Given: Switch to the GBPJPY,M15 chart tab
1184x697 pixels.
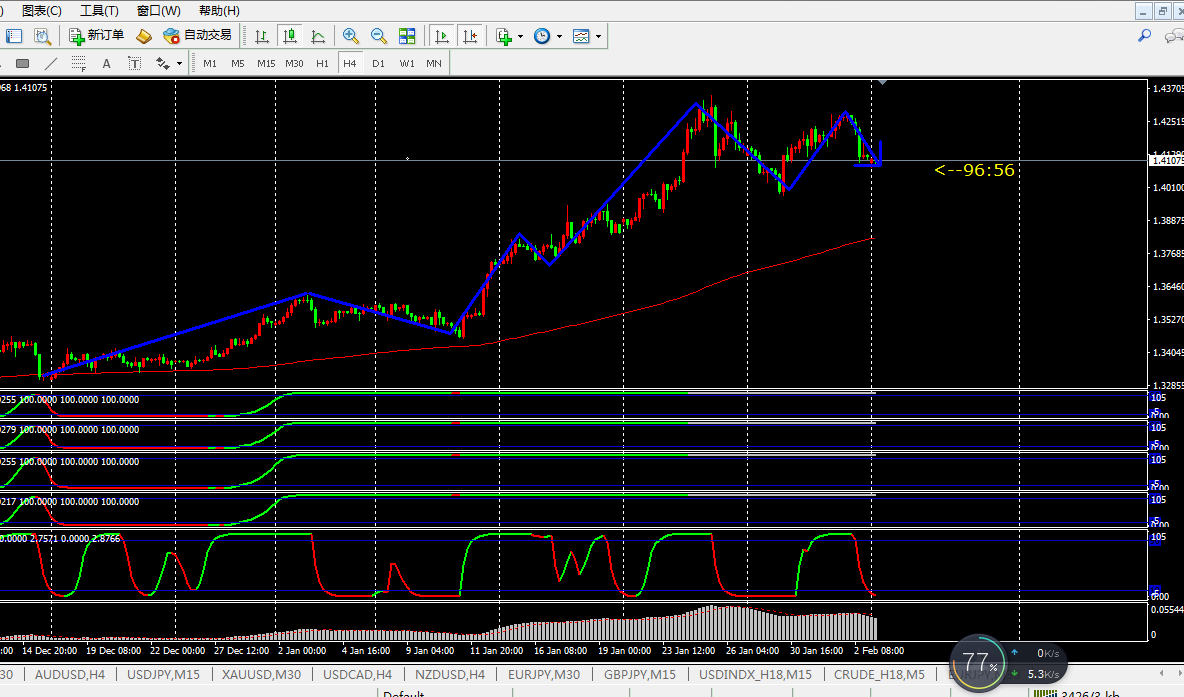Looking at the screenshot, I should tap(640, 674).
